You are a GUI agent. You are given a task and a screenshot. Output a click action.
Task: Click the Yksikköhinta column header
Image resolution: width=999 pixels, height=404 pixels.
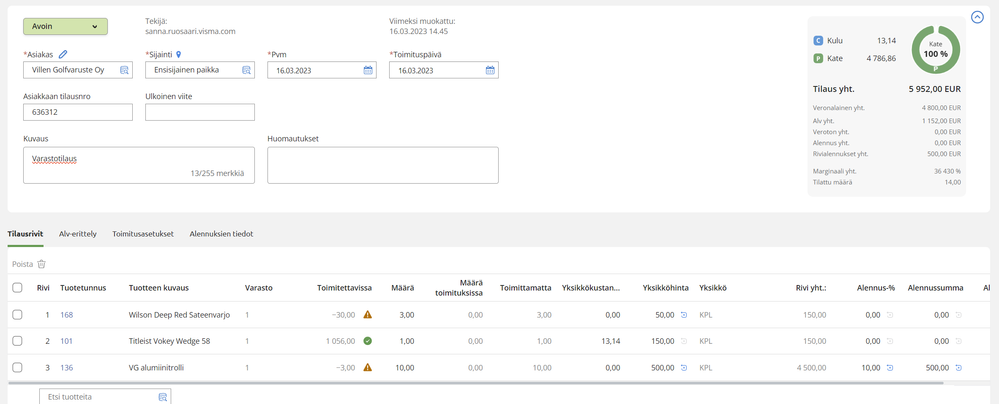click(665, 288)
